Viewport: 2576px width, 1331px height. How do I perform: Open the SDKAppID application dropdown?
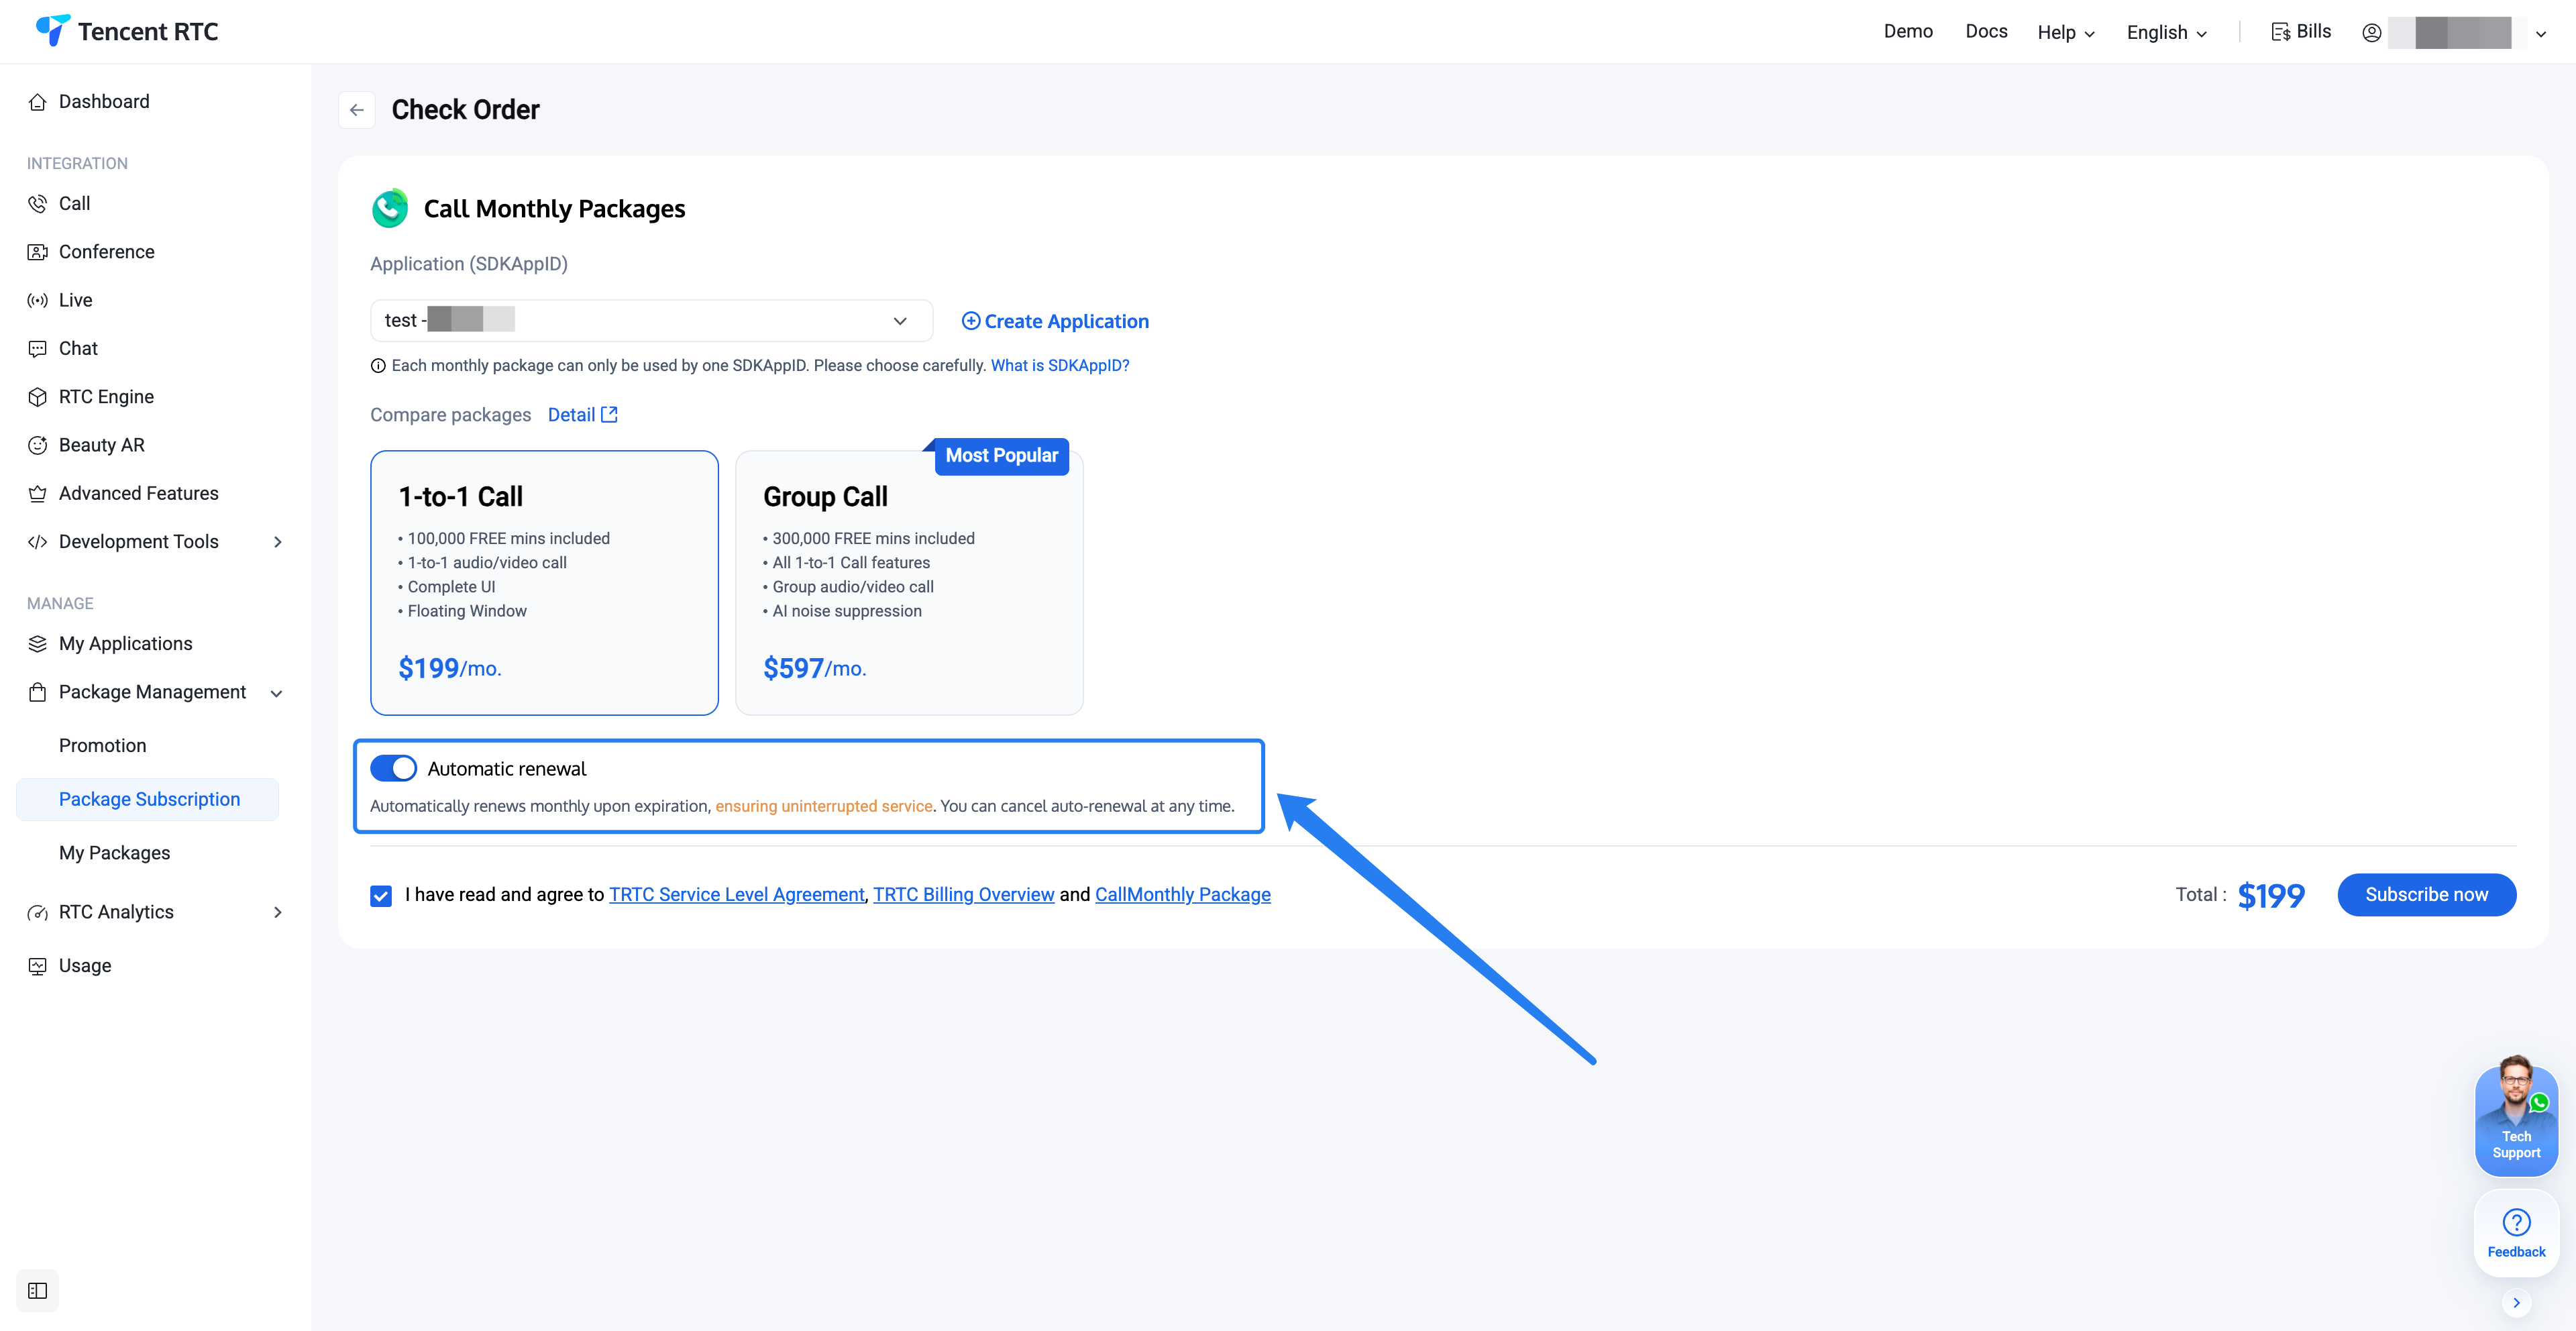coord(651,321)
